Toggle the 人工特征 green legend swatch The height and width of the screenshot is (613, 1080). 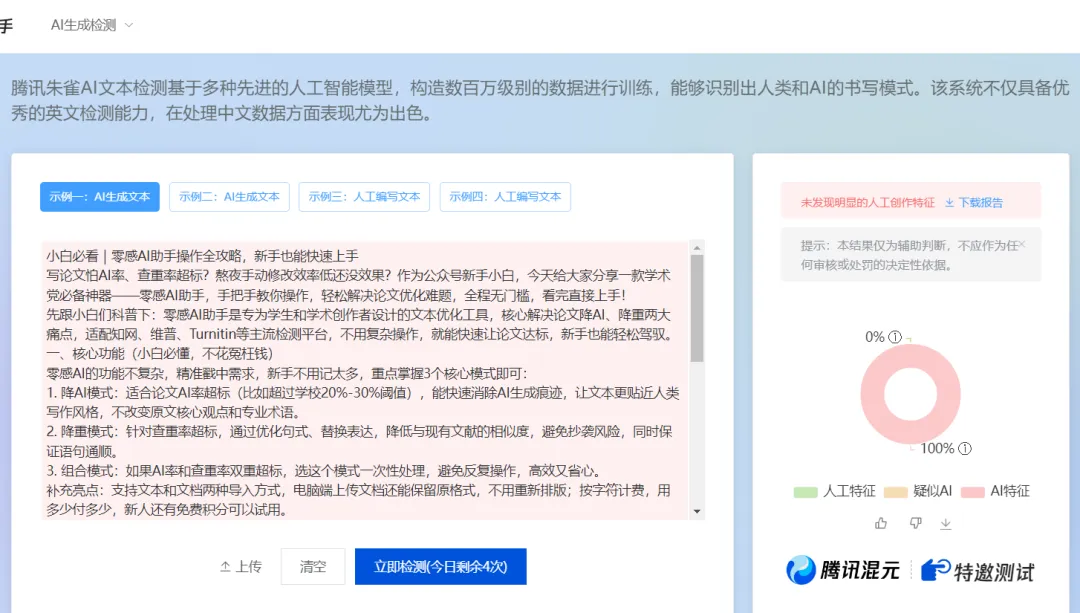[x=805, y=492]
